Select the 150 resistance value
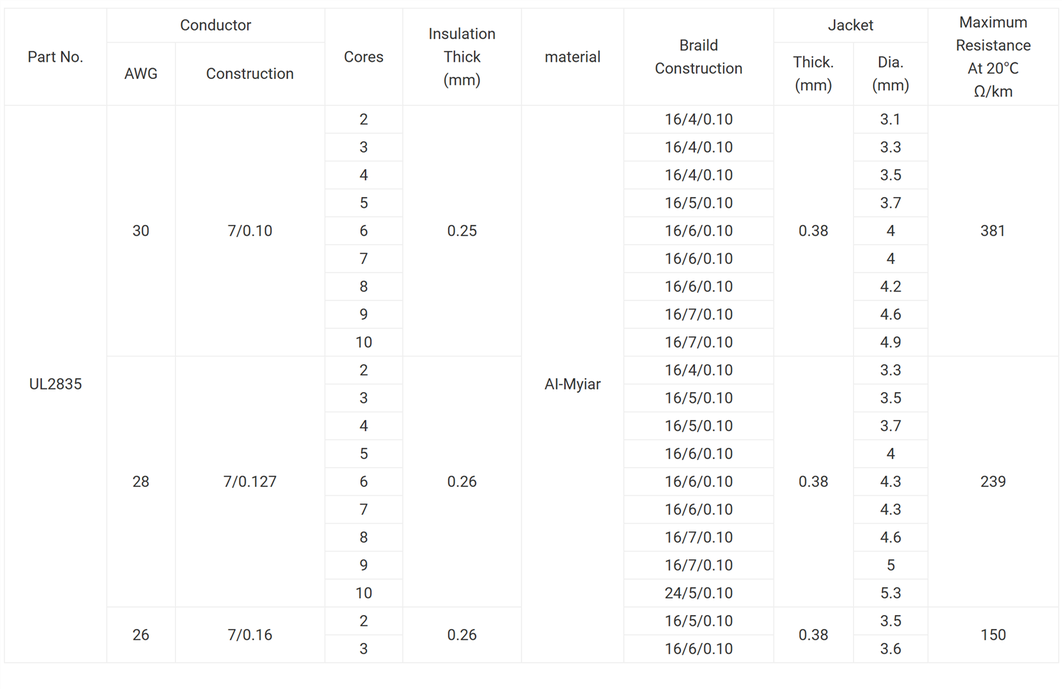Viewport: 1062px width, 690px height. 993,634
